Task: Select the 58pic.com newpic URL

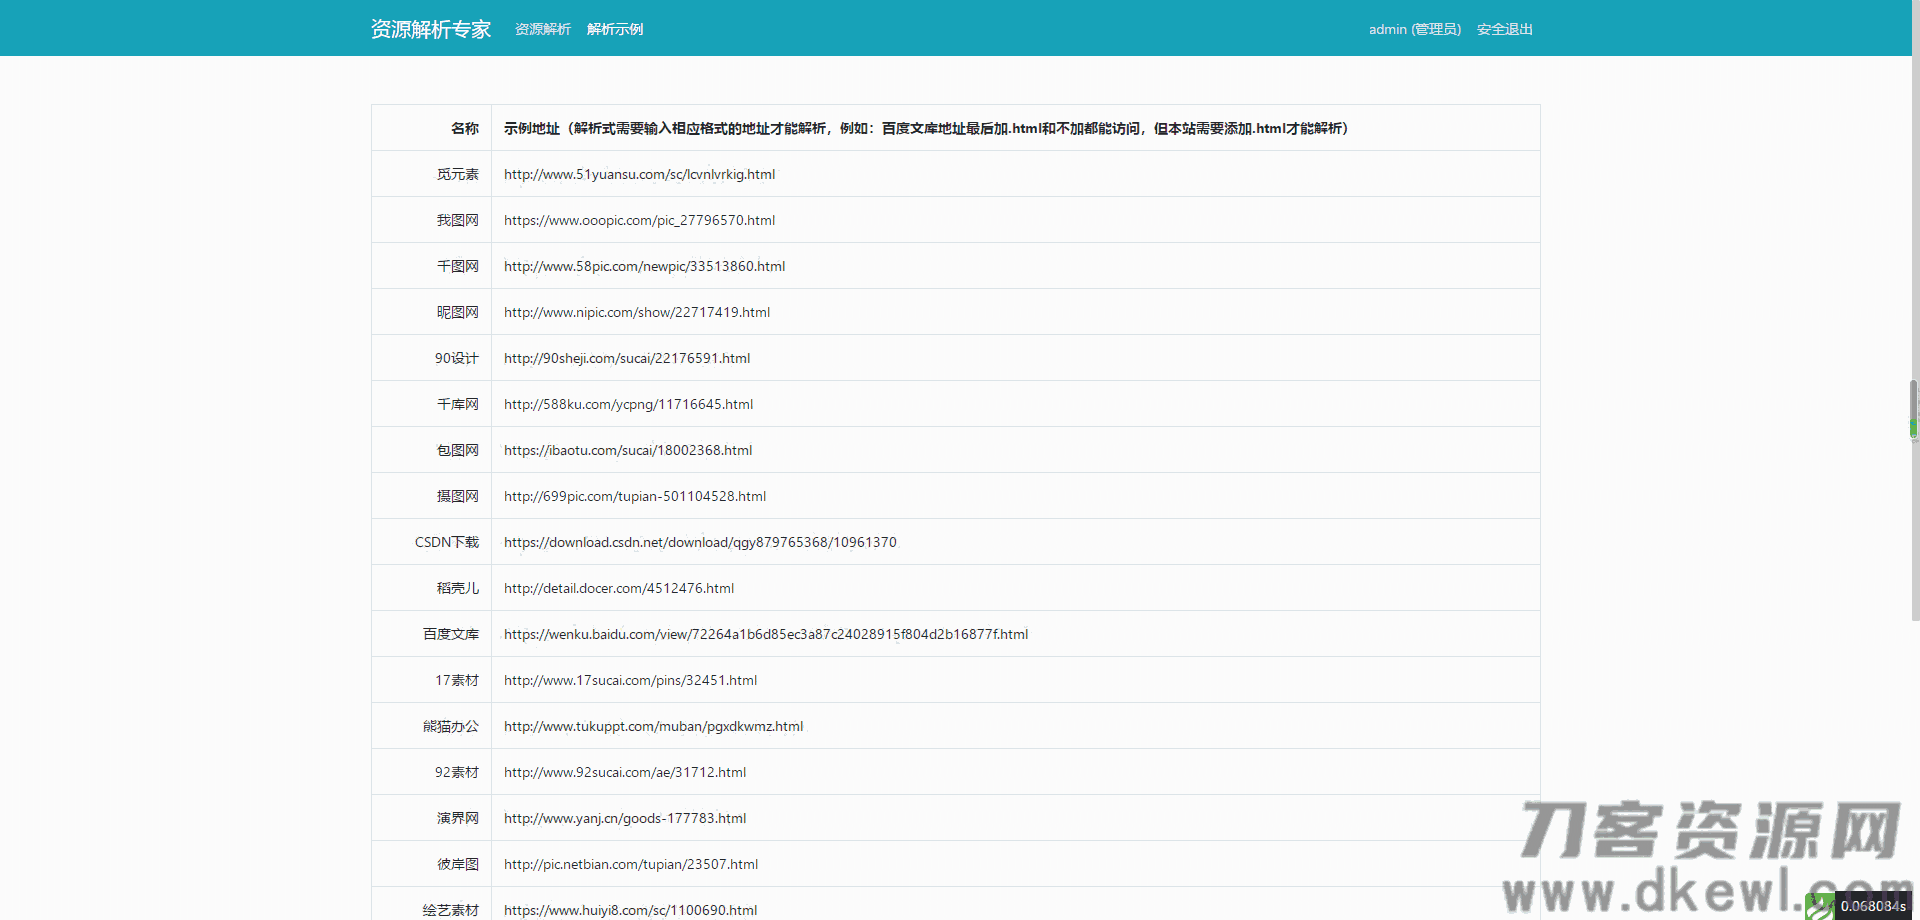Action: 644,266
